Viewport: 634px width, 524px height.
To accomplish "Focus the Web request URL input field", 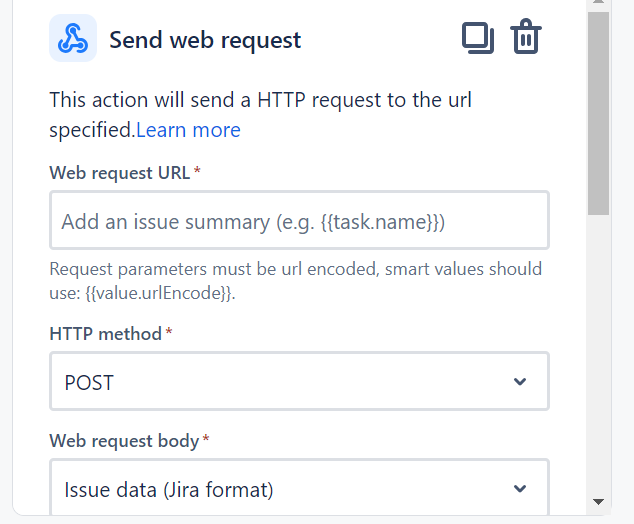I will click(299, 220).
